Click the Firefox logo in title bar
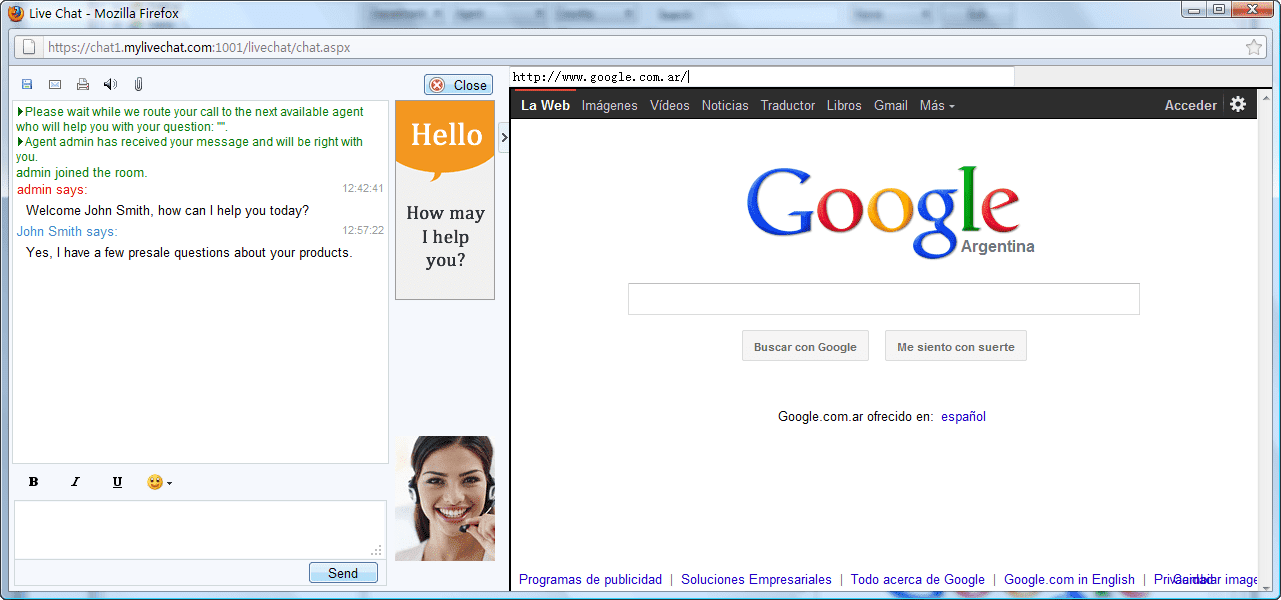 16,13
